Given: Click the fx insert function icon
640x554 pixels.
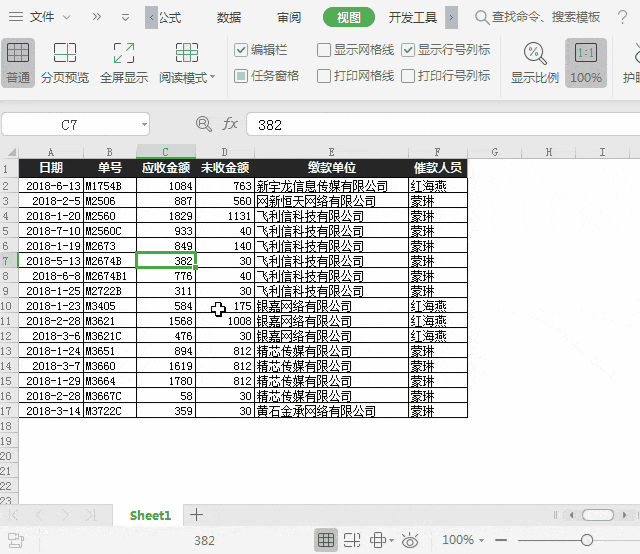Looking at the screenshot, I should point(230,124).
